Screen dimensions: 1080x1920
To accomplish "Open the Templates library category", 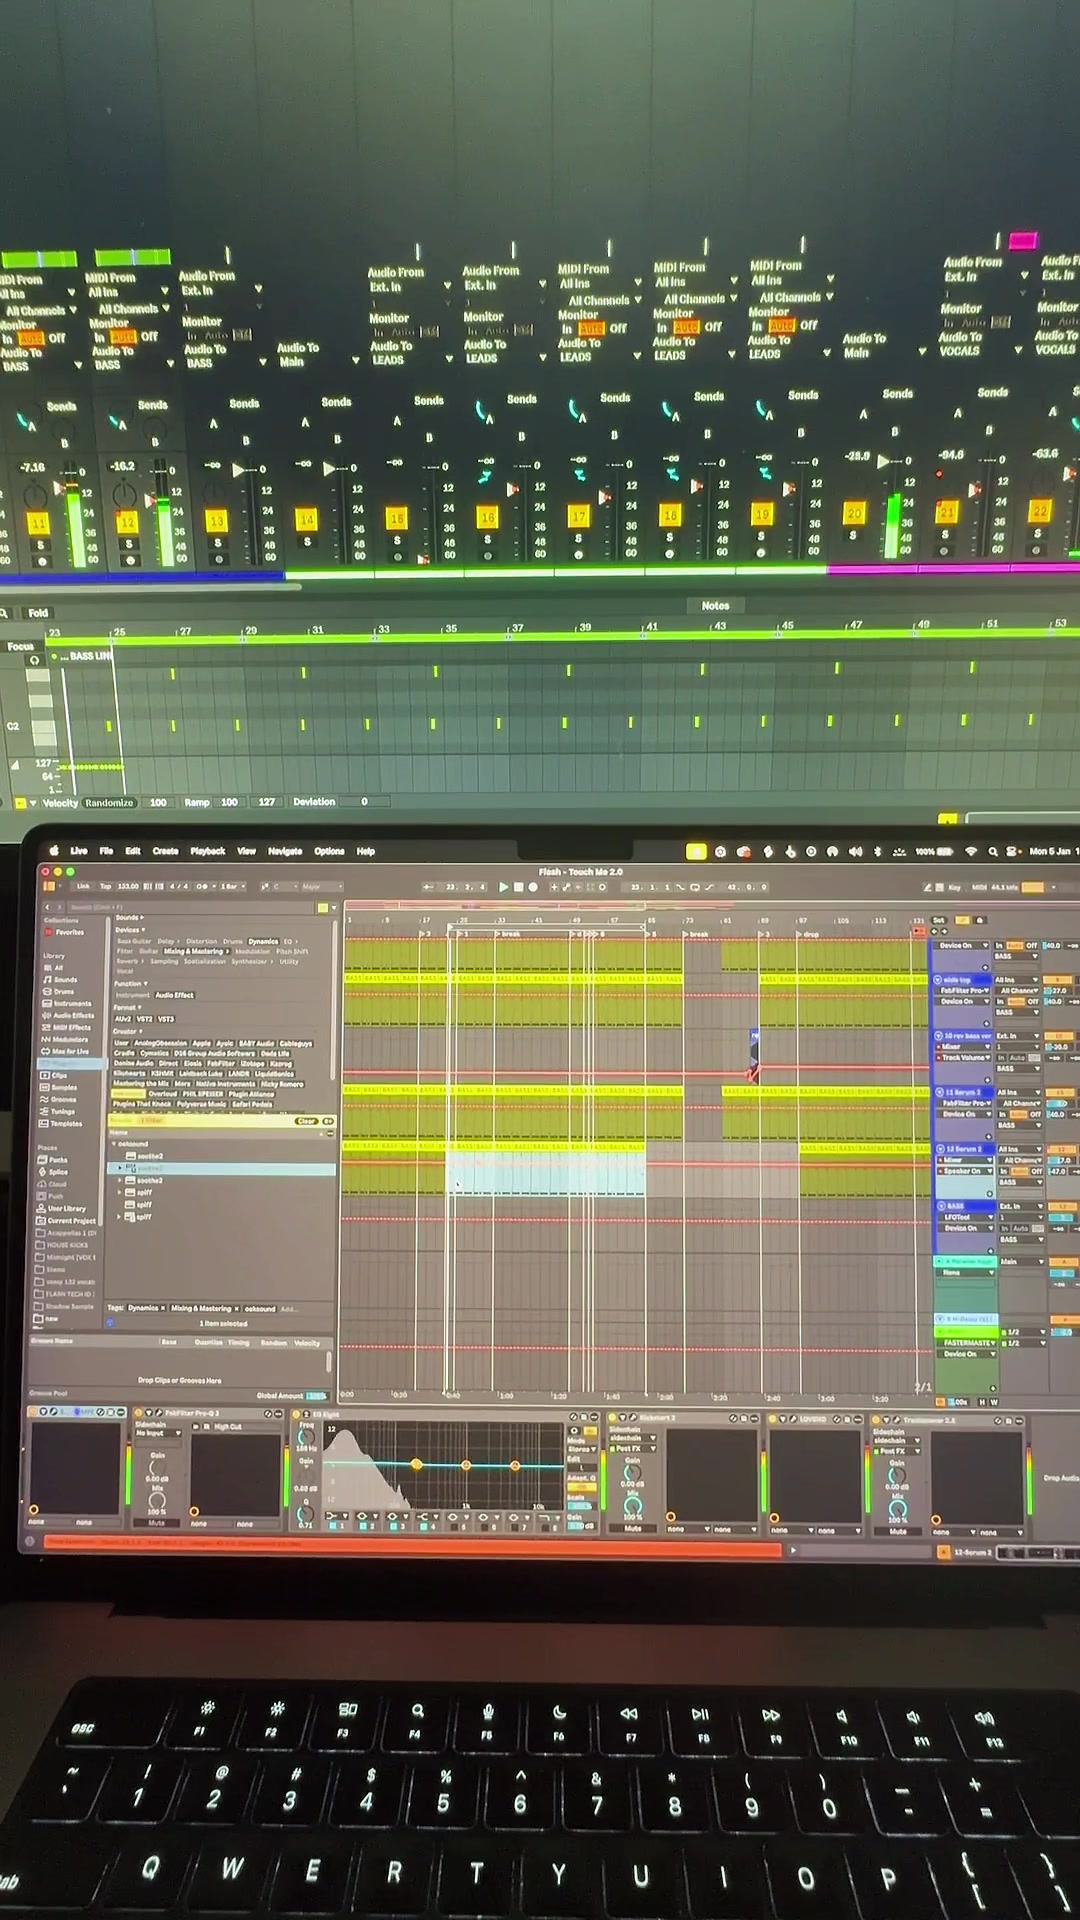I will [x=62, y=1124].
